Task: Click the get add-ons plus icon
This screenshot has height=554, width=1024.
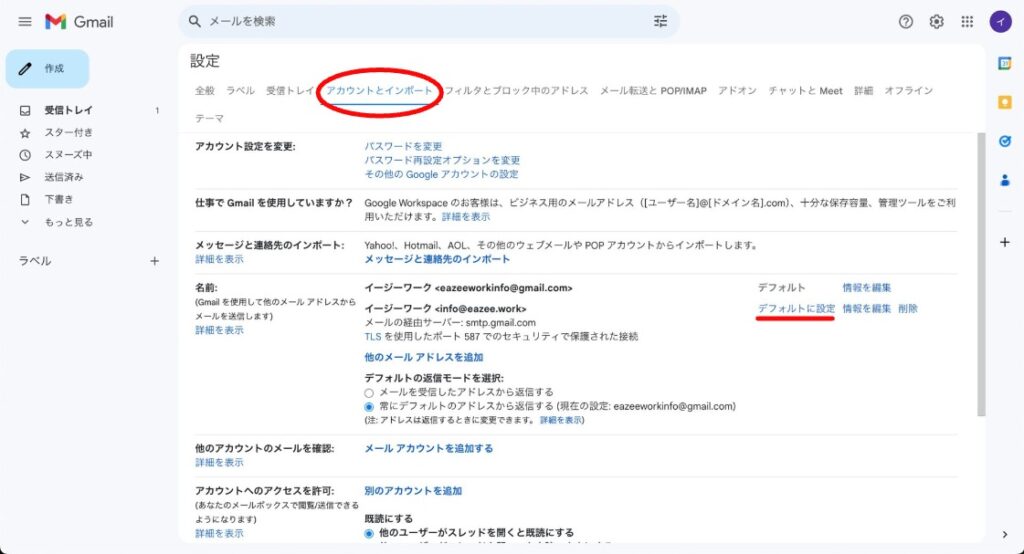Action: pos(1004,242)
